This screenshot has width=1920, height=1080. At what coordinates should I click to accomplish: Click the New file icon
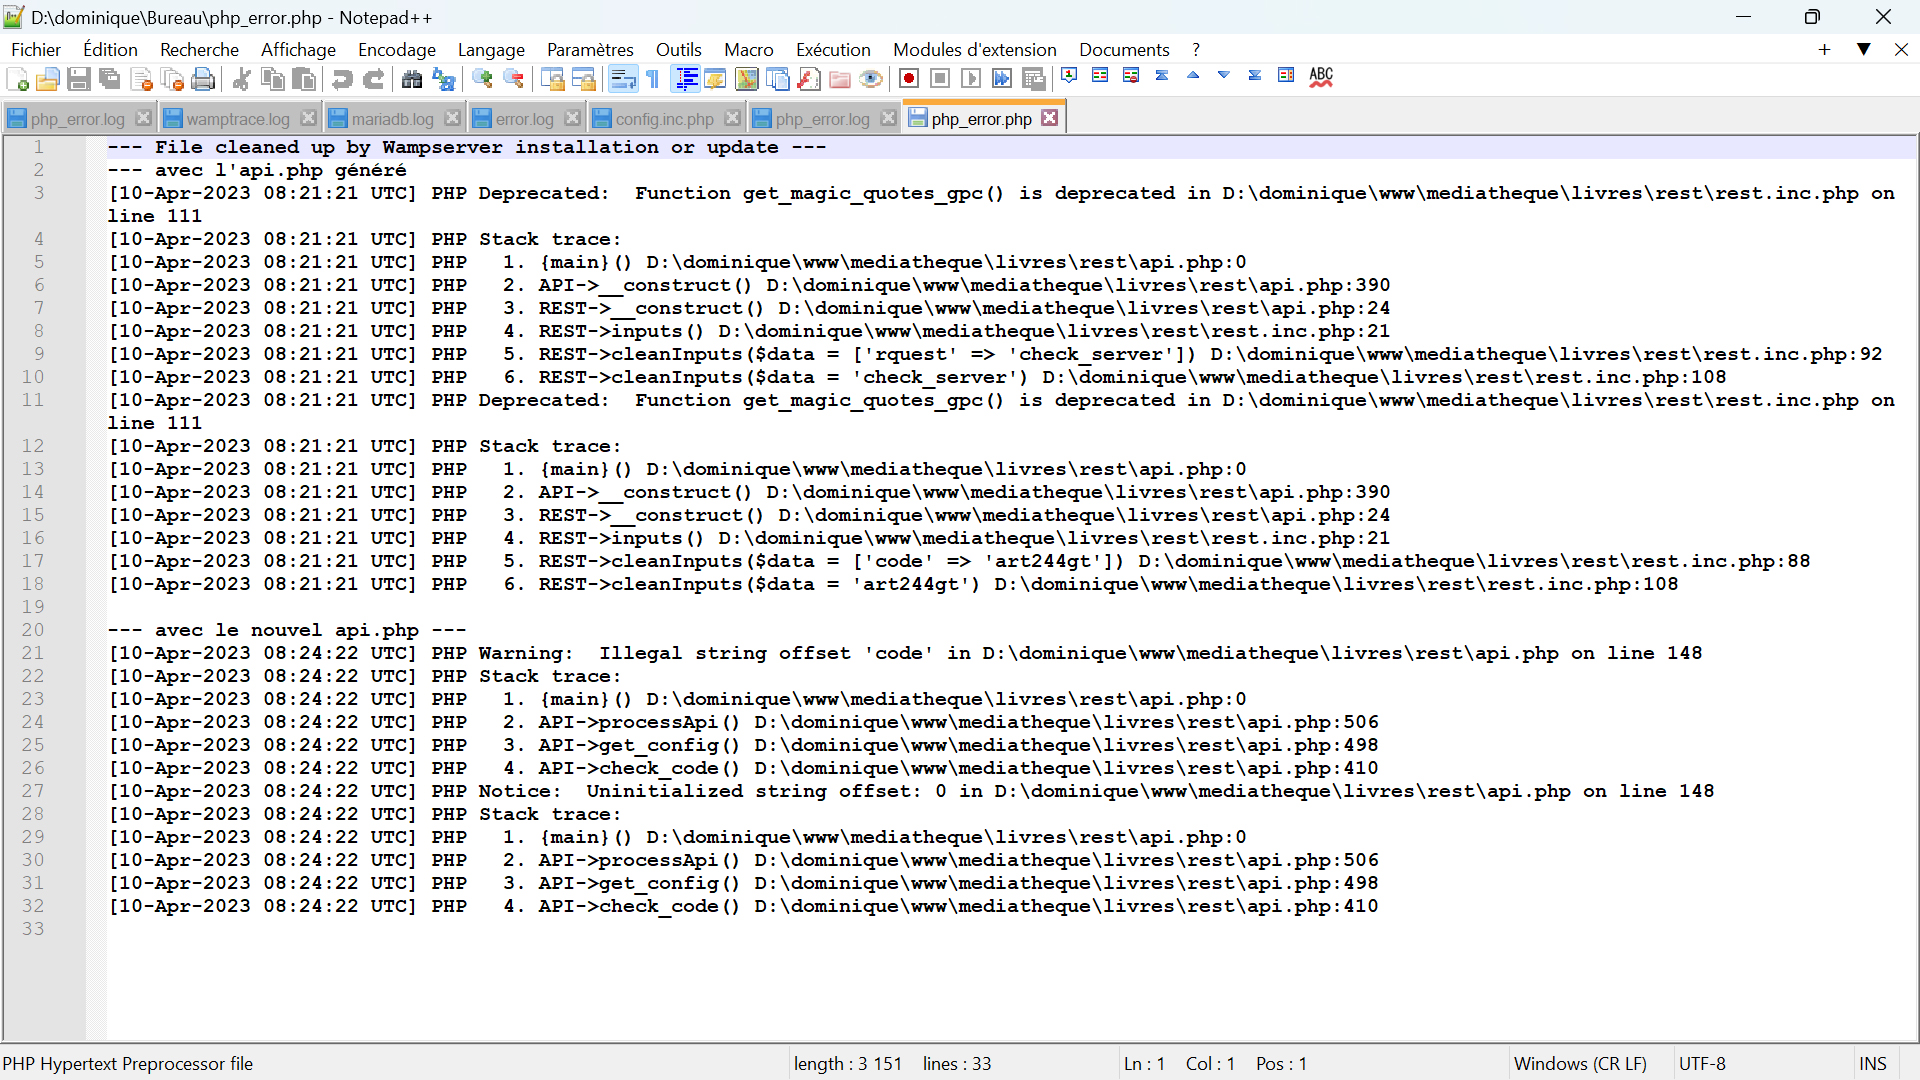coord(17,79)
